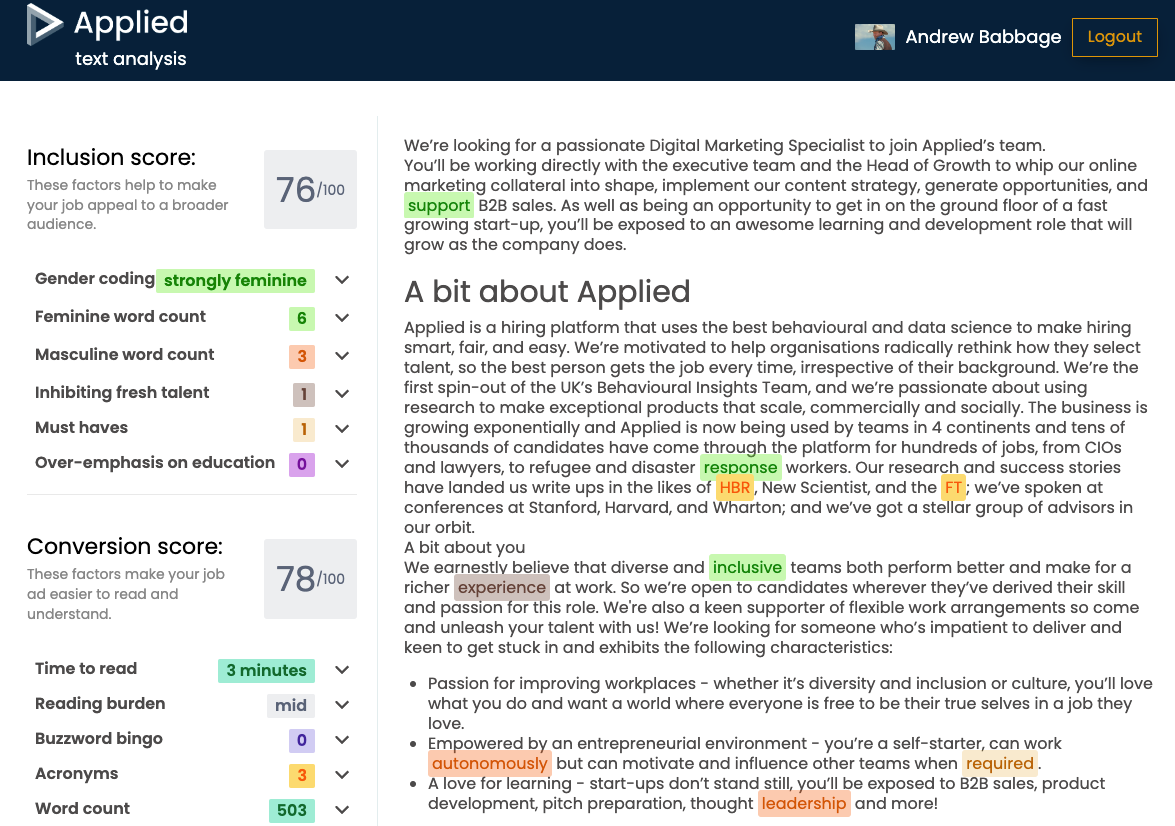The image size is (1175, 826).
Task: Expand the Inhibiting fresh talent section
Action: (x=341, y=393)
